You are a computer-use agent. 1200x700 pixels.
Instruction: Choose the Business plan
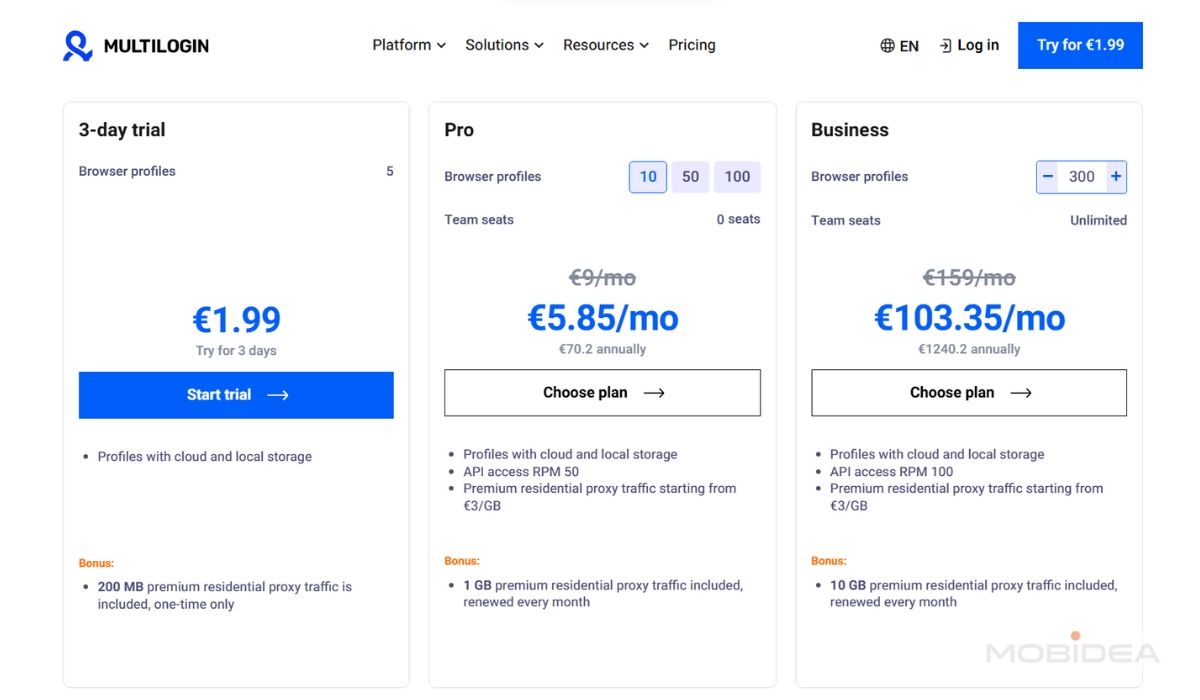(967, 392)
